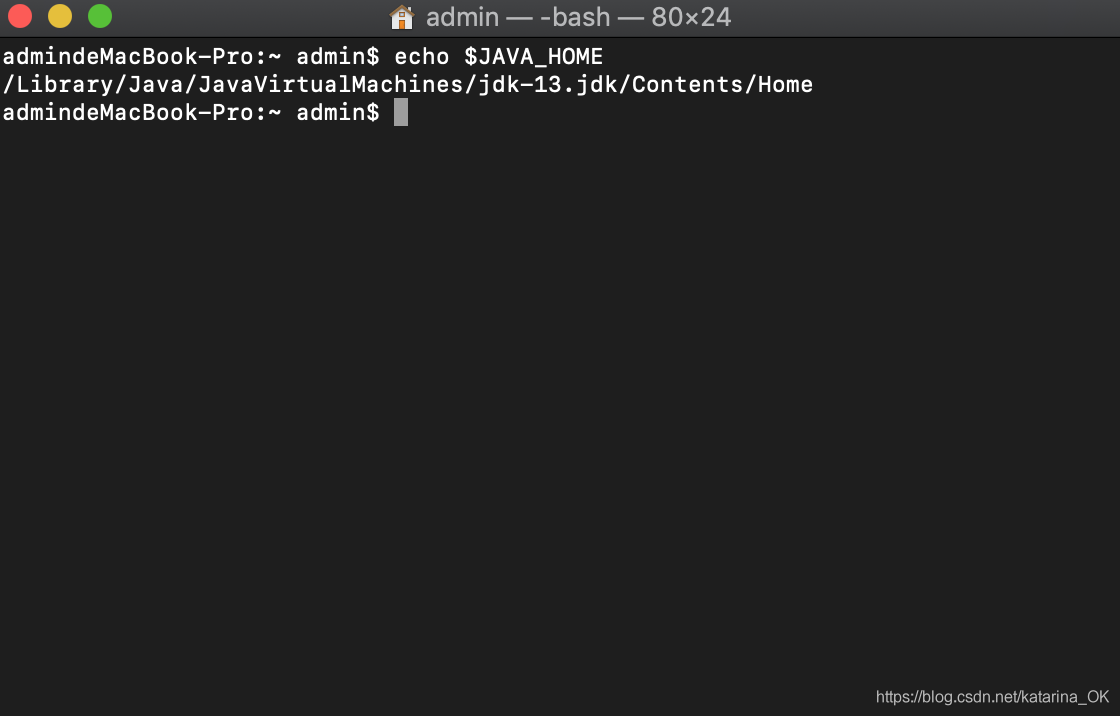The height and width of the screenshot is (716, 1120).
Task: Click the home folder icon in title bar
Action: [x=401, y=16]
